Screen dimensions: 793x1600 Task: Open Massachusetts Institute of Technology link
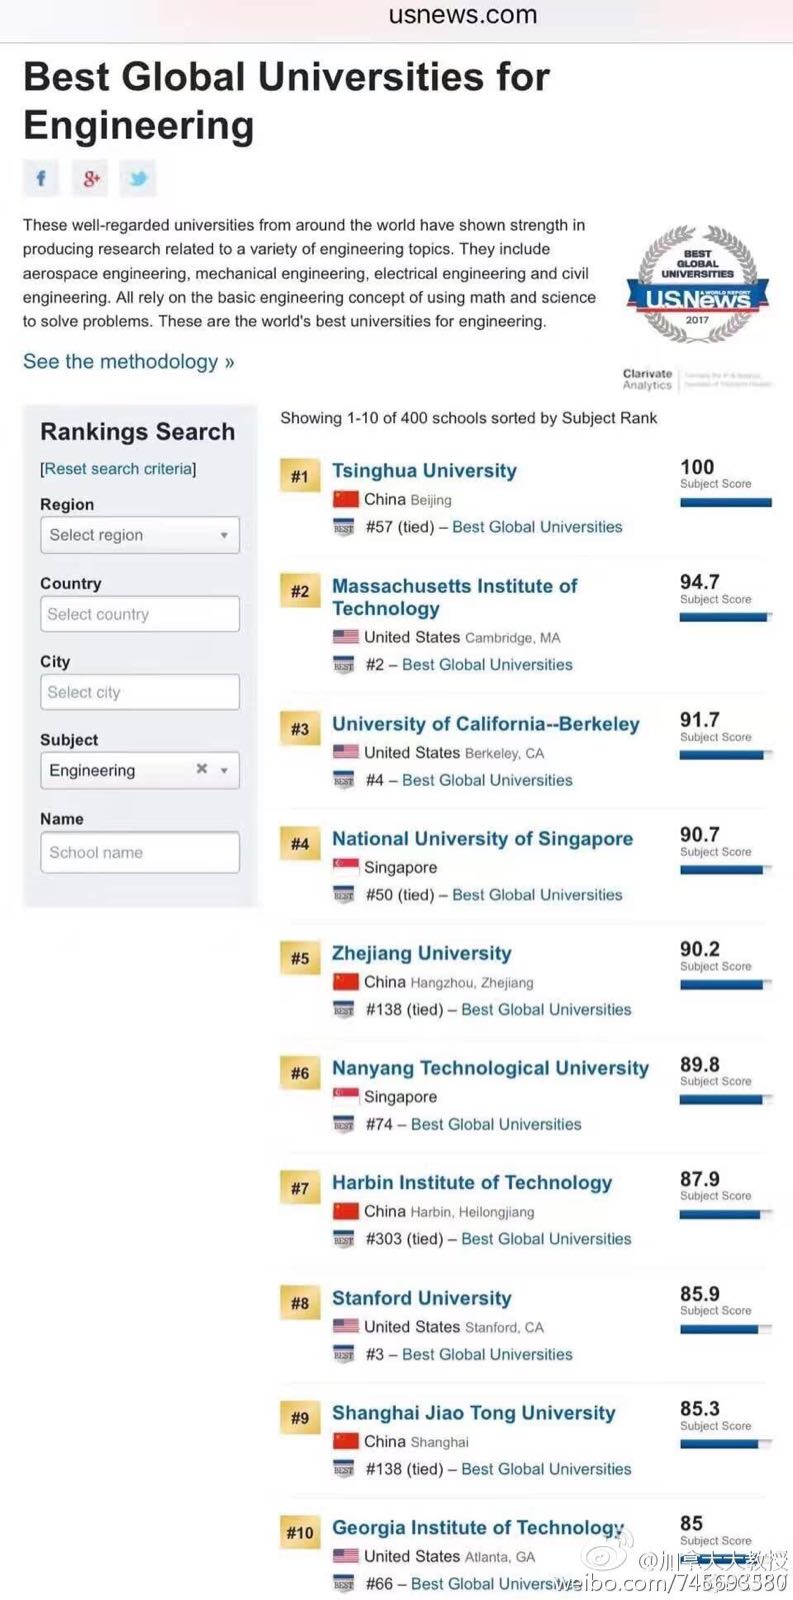454,597
